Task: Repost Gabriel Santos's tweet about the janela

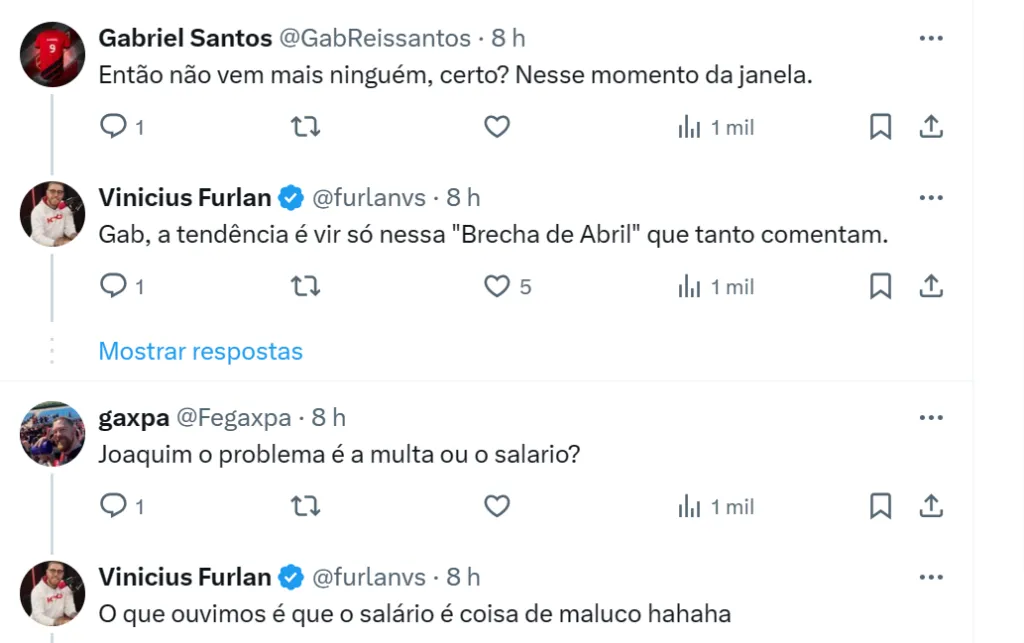Action: [x=305, y=127]
